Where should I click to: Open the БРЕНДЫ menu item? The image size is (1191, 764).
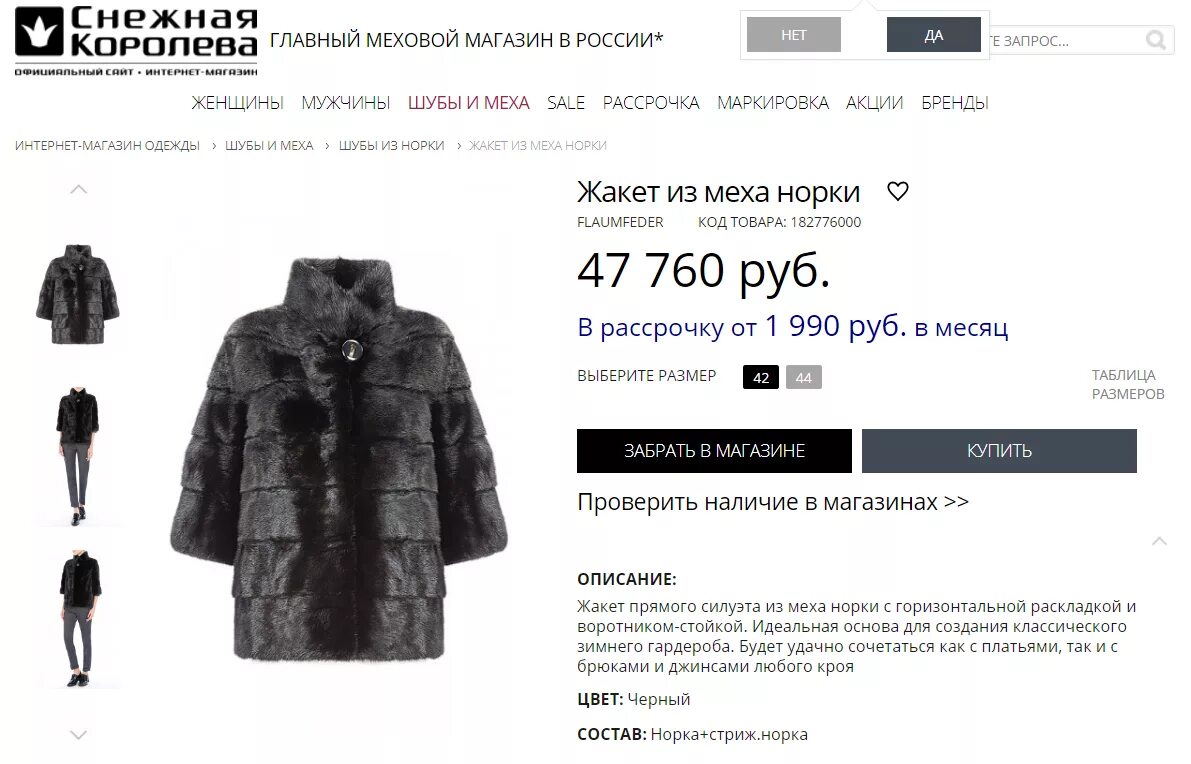pyautogui.click(x=955, y=103)
